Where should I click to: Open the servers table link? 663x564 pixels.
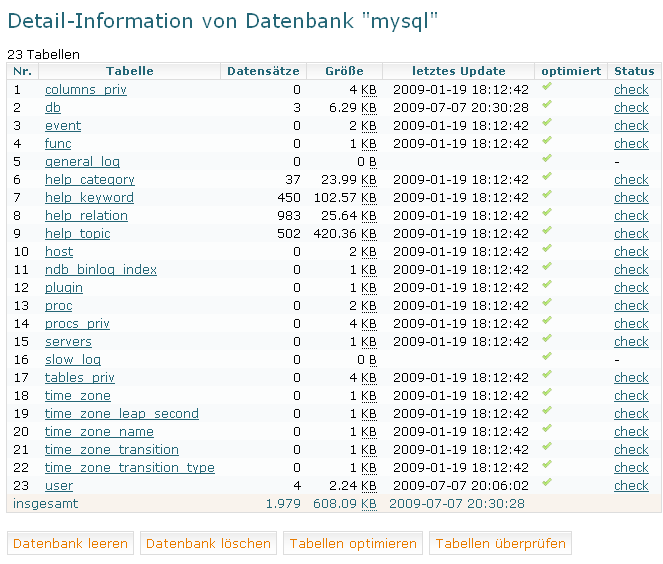coord(68,342)
